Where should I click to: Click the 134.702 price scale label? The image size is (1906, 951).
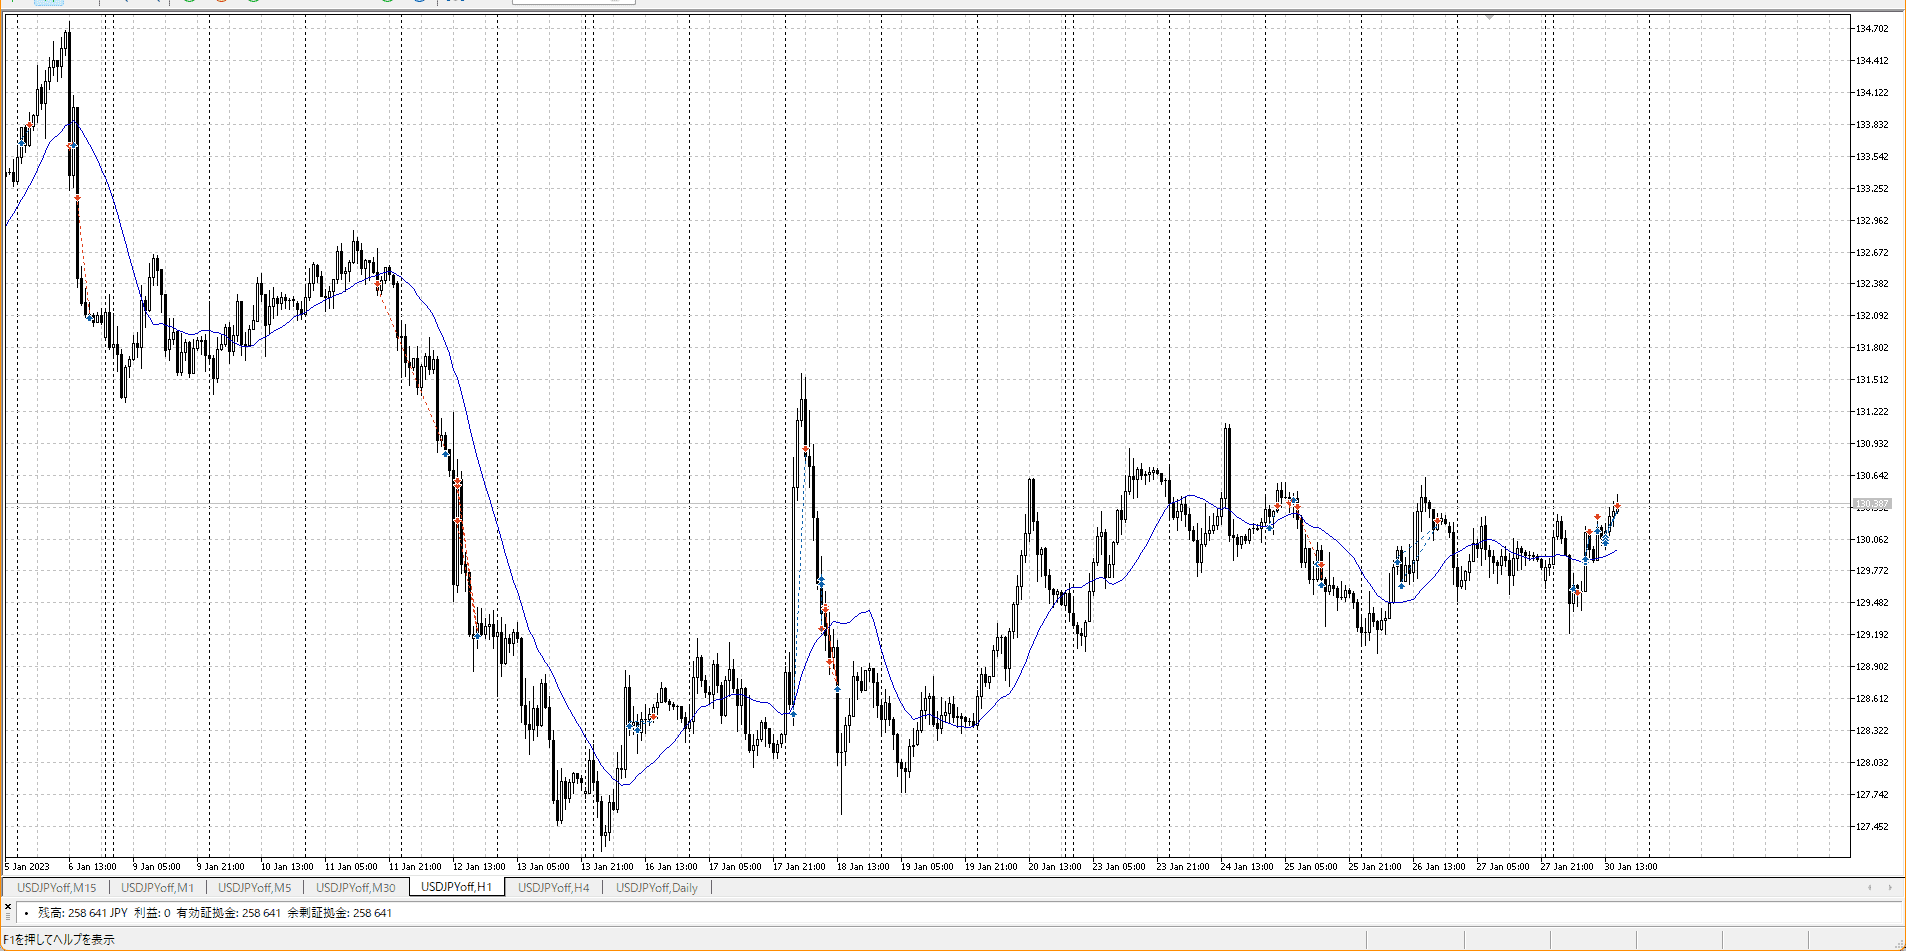tap(1871, 29)
